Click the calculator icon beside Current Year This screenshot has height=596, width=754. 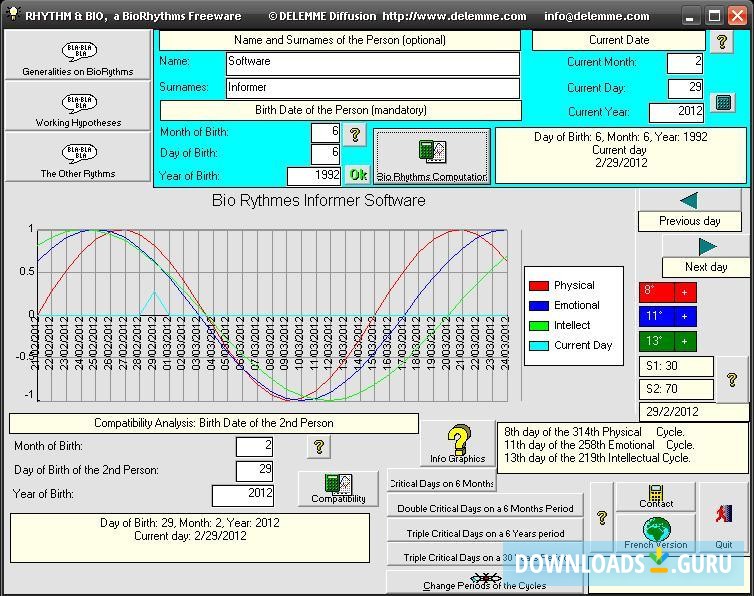click(722, 104)
